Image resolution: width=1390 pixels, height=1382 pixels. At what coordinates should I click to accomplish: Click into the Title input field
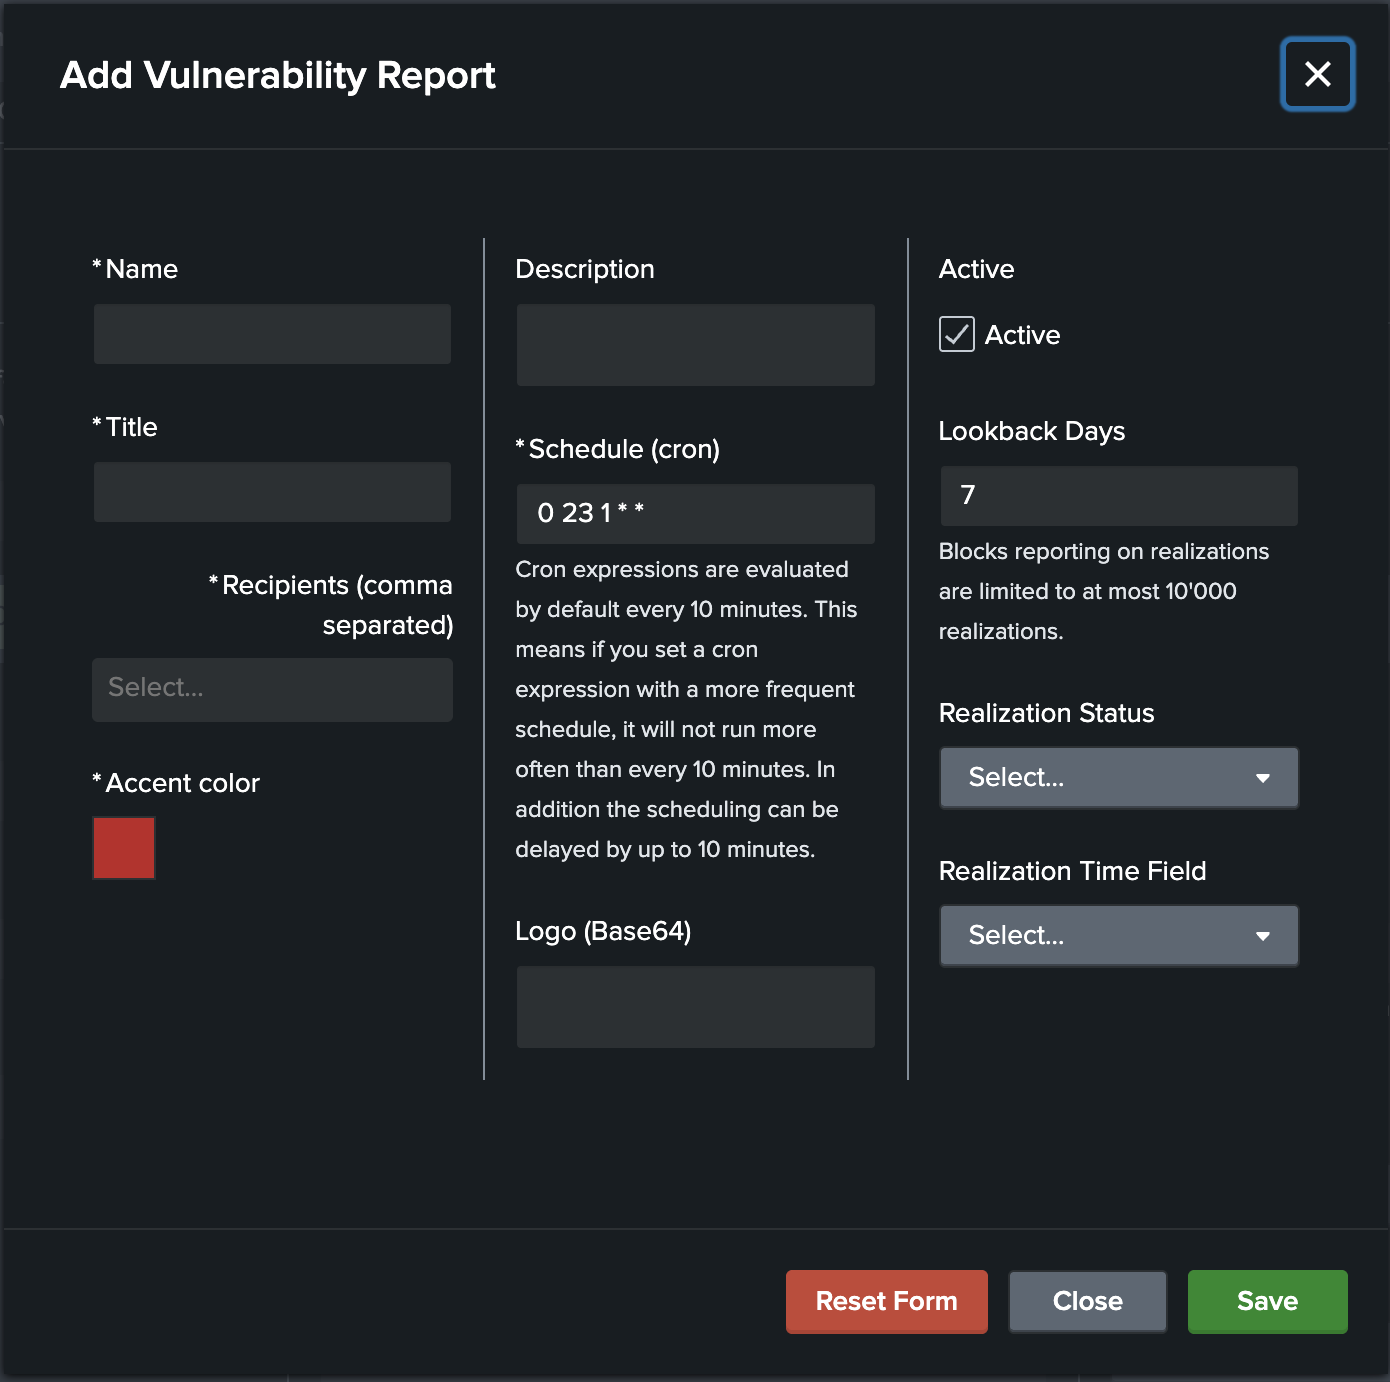point(271,491)
